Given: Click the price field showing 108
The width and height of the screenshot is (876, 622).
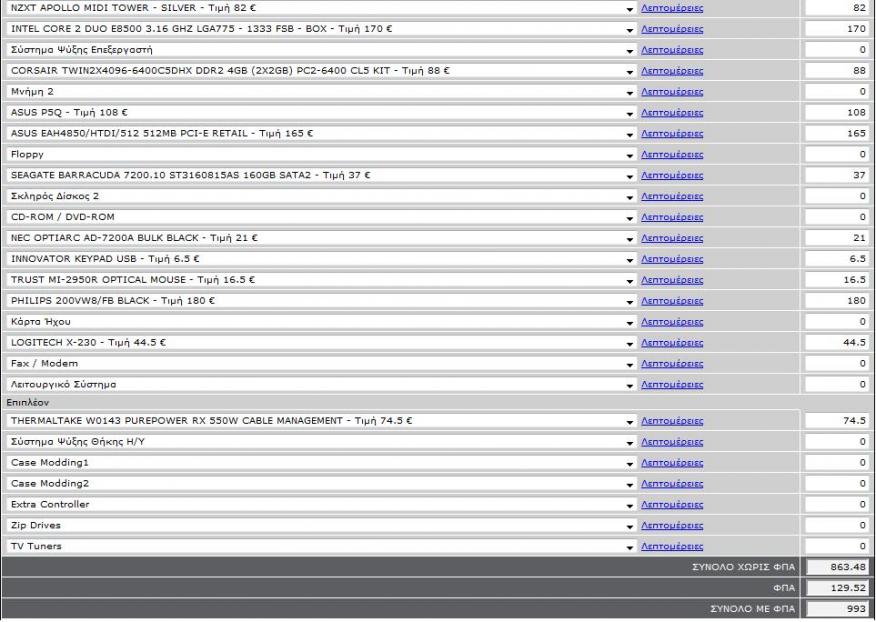Looking at the screenshot, I should (837, 113).
